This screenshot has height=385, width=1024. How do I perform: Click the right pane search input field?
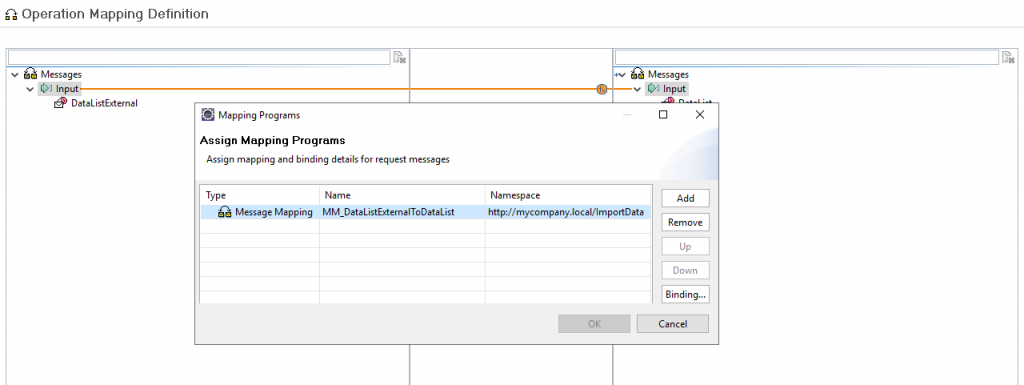click(x=807, y=57)
